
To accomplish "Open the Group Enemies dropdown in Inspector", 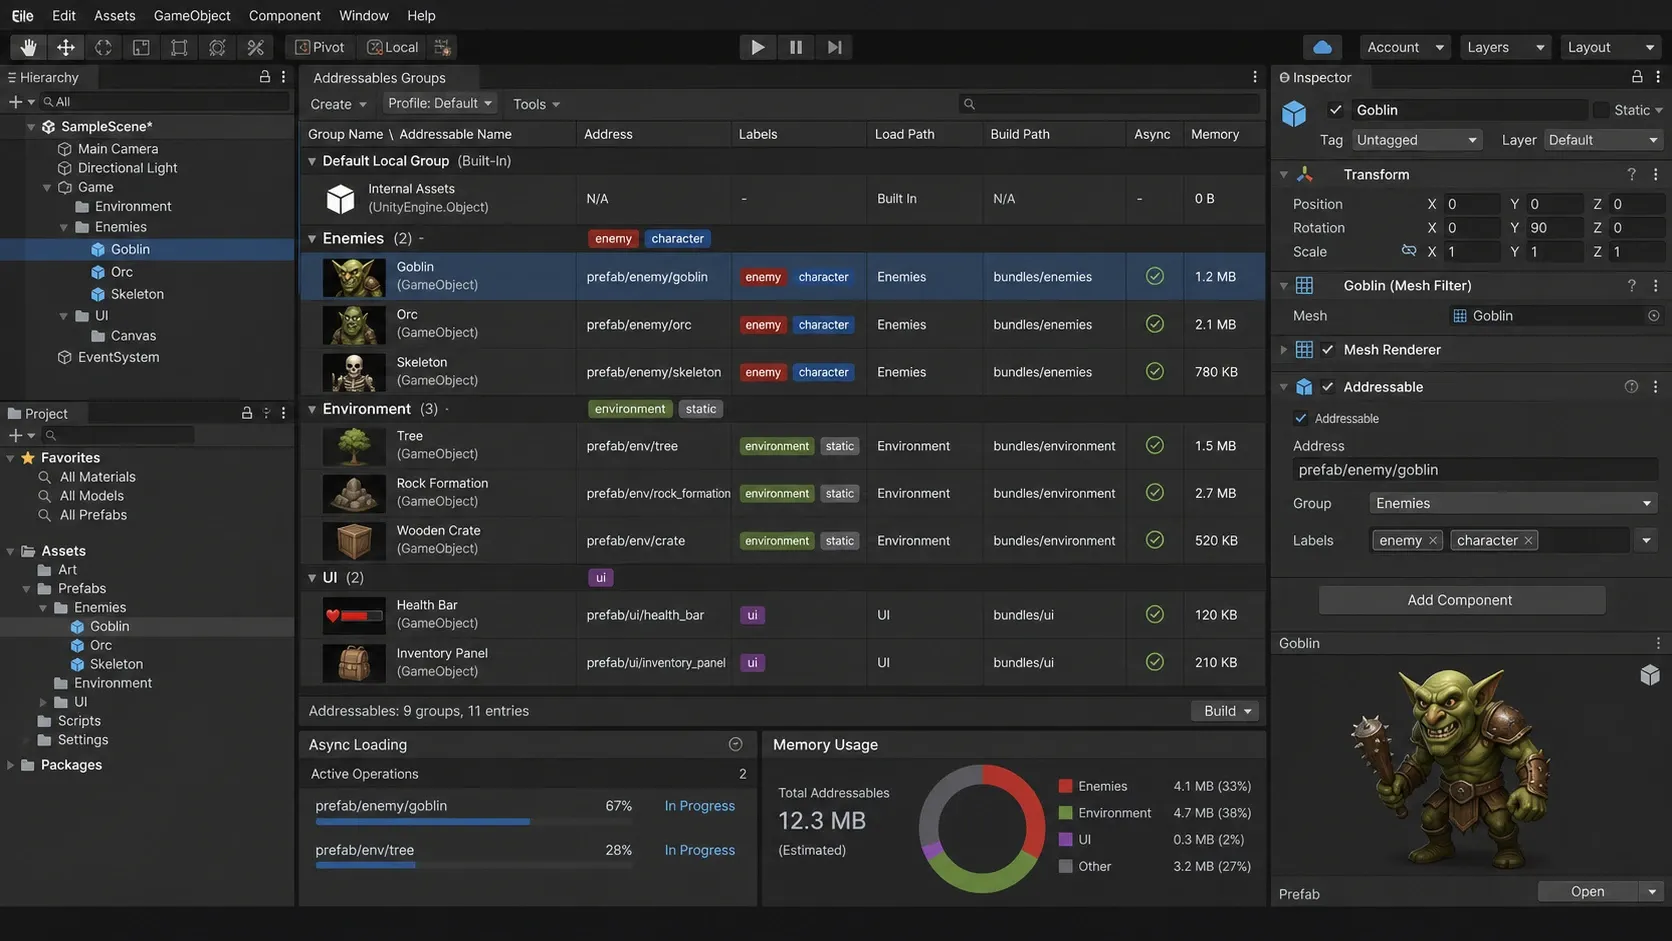I will (x=1513, y=503).
